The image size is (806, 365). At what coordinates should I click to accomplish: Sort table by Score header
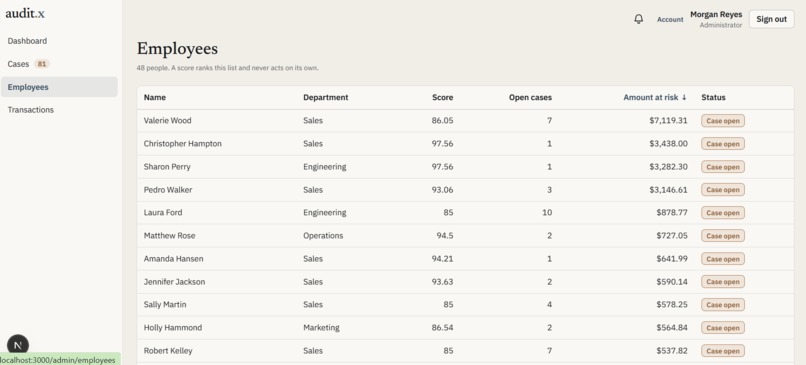click(443, 97)
